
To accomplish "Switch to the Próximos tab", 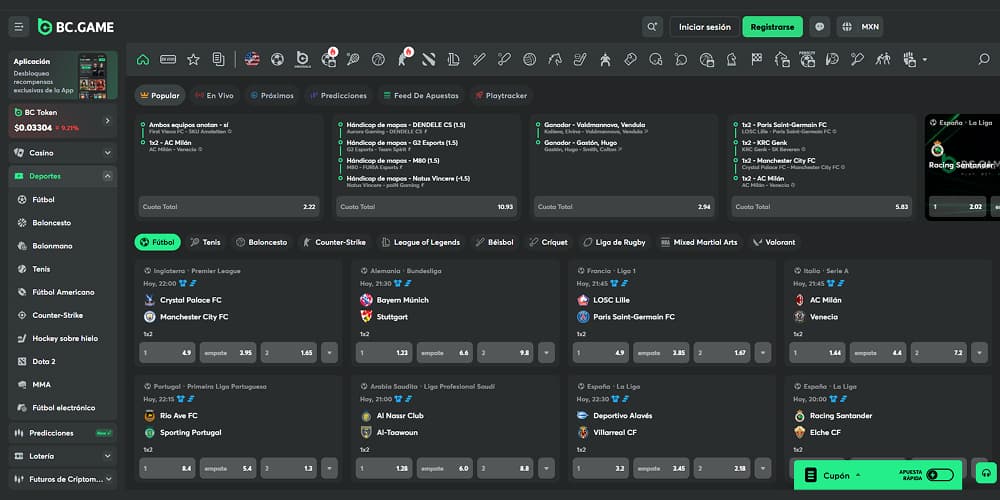I will point(272,96).
